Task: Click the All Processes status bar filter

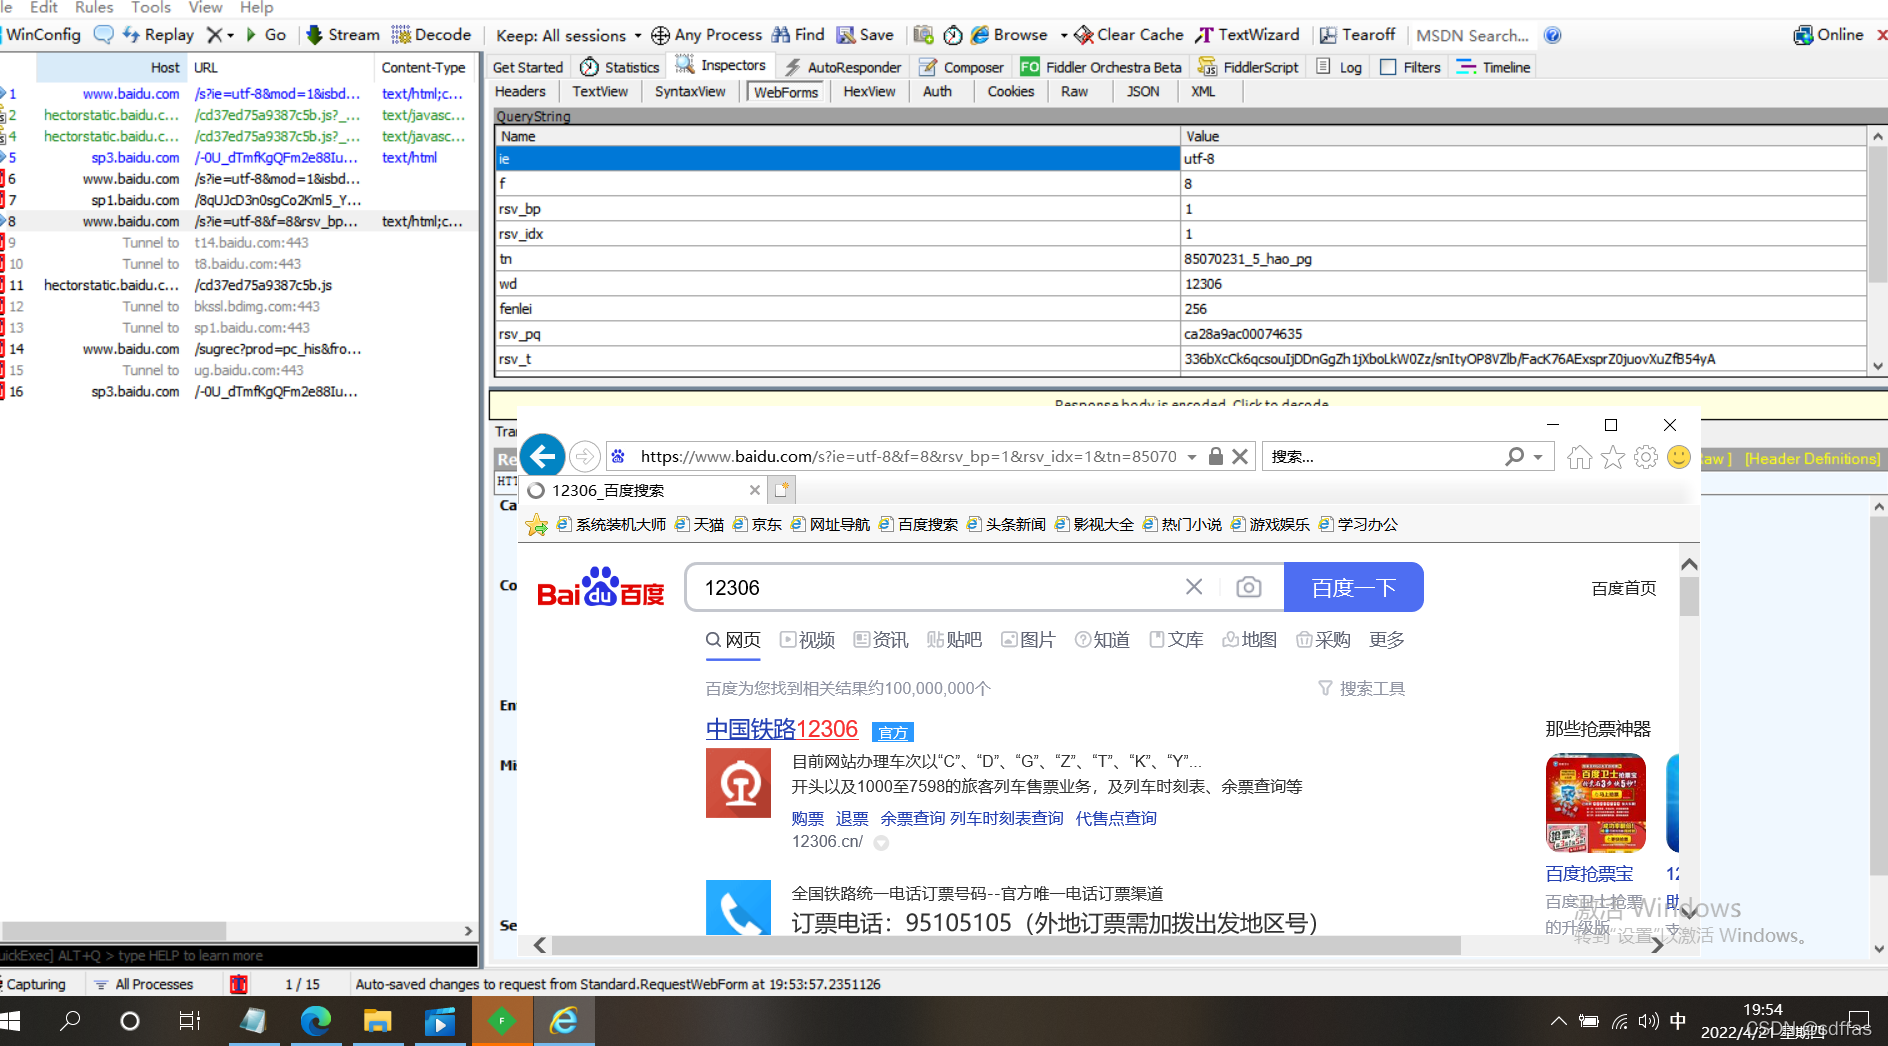Action: click(144, 984)
